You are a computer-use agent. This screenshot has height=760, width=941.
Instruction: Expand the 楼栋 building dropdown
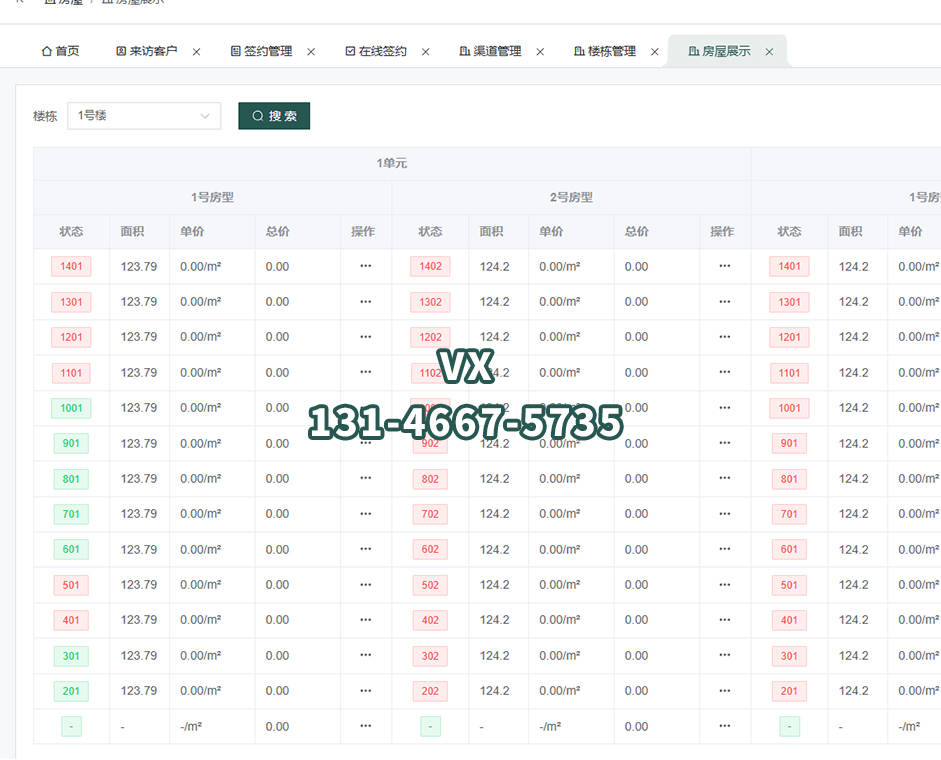tap(144, 116)
